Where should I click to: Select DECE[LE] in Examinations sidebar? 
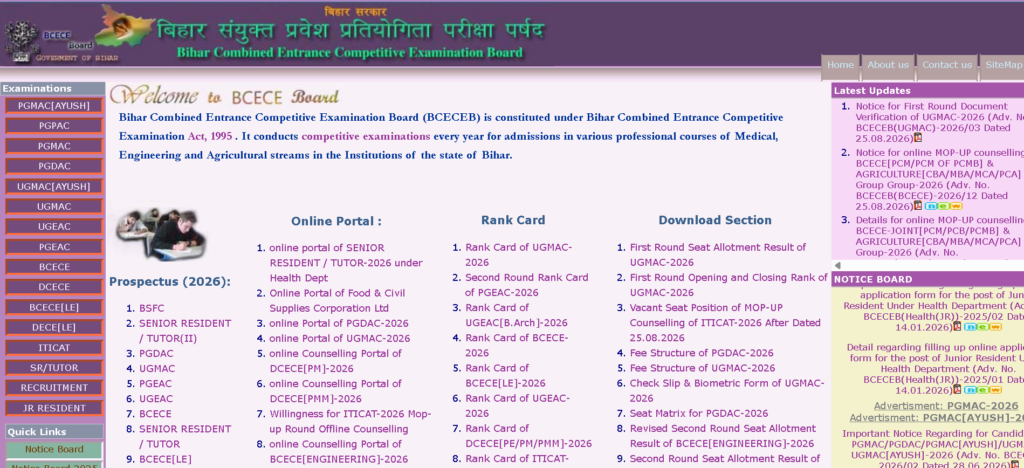click(54, 328)
